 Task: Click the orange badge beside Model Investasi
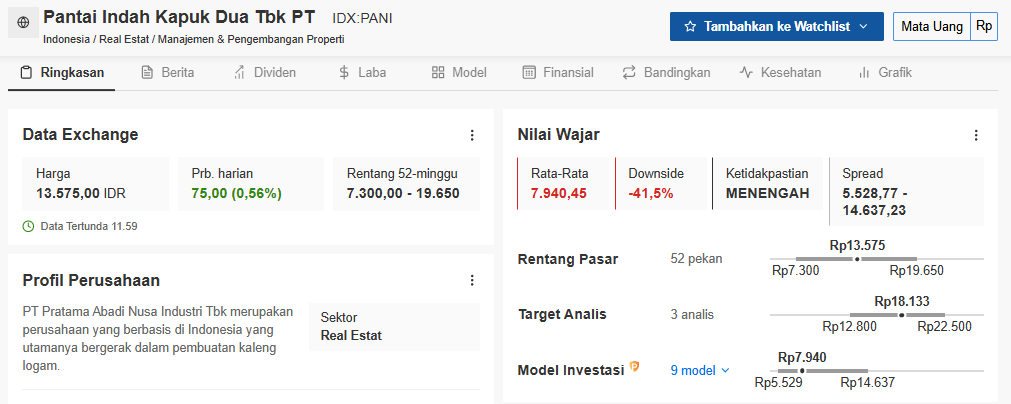634,367
